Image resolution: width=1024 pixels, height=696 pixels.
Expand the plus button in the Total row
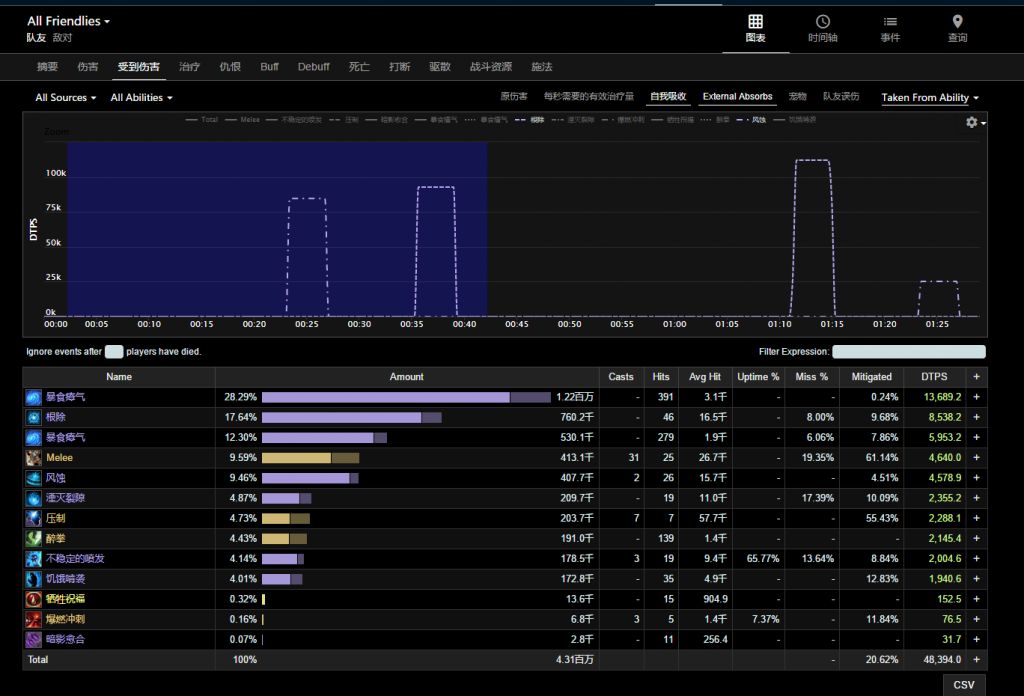coord(976,659)
